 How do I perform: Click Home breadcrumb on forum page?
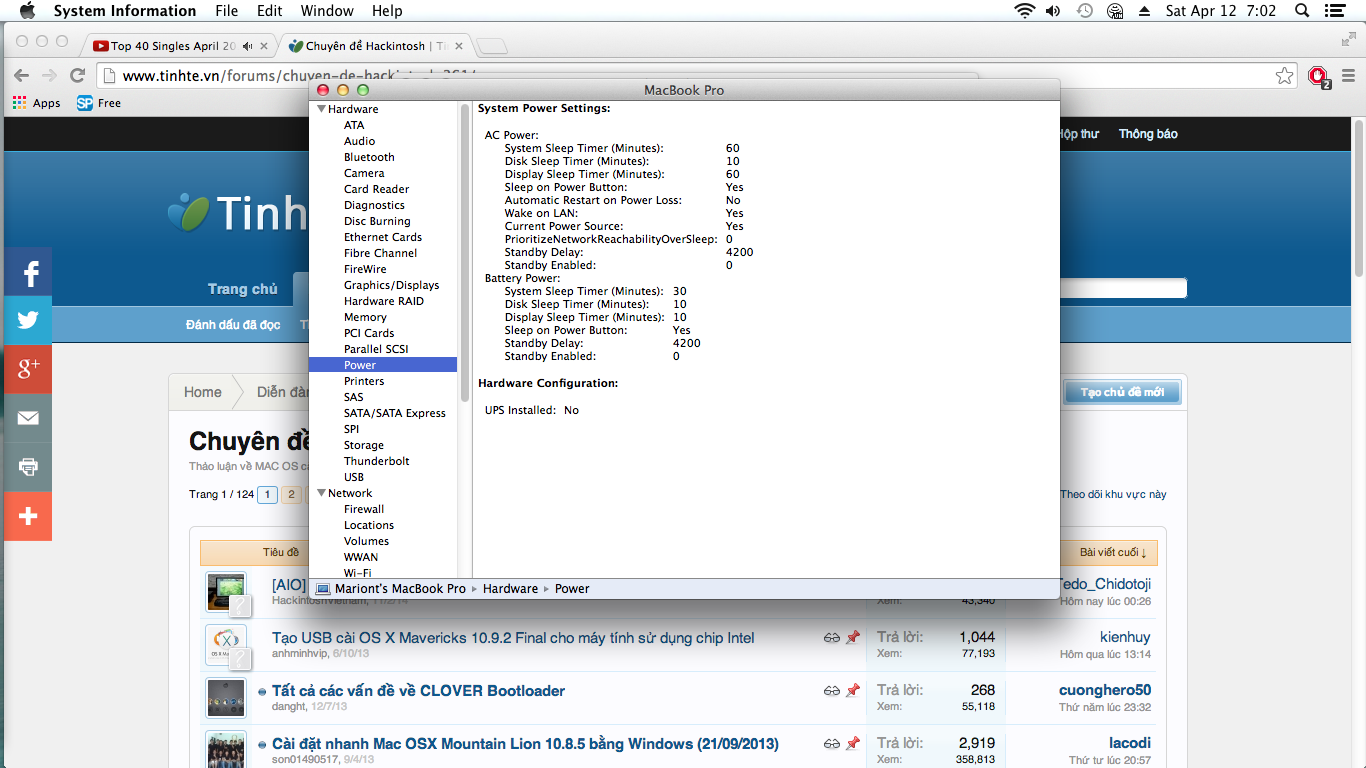(x=203, y=392)
